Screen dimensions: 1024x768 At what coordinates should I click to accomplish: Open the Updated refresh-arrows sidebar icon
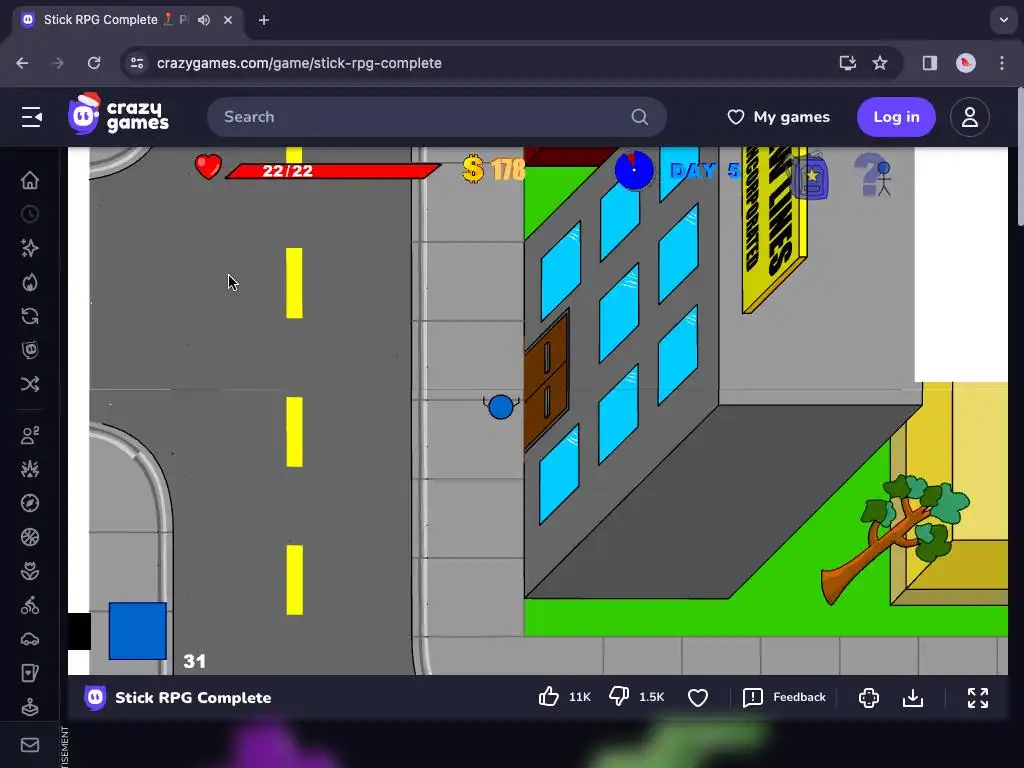(x=30, y=316)
